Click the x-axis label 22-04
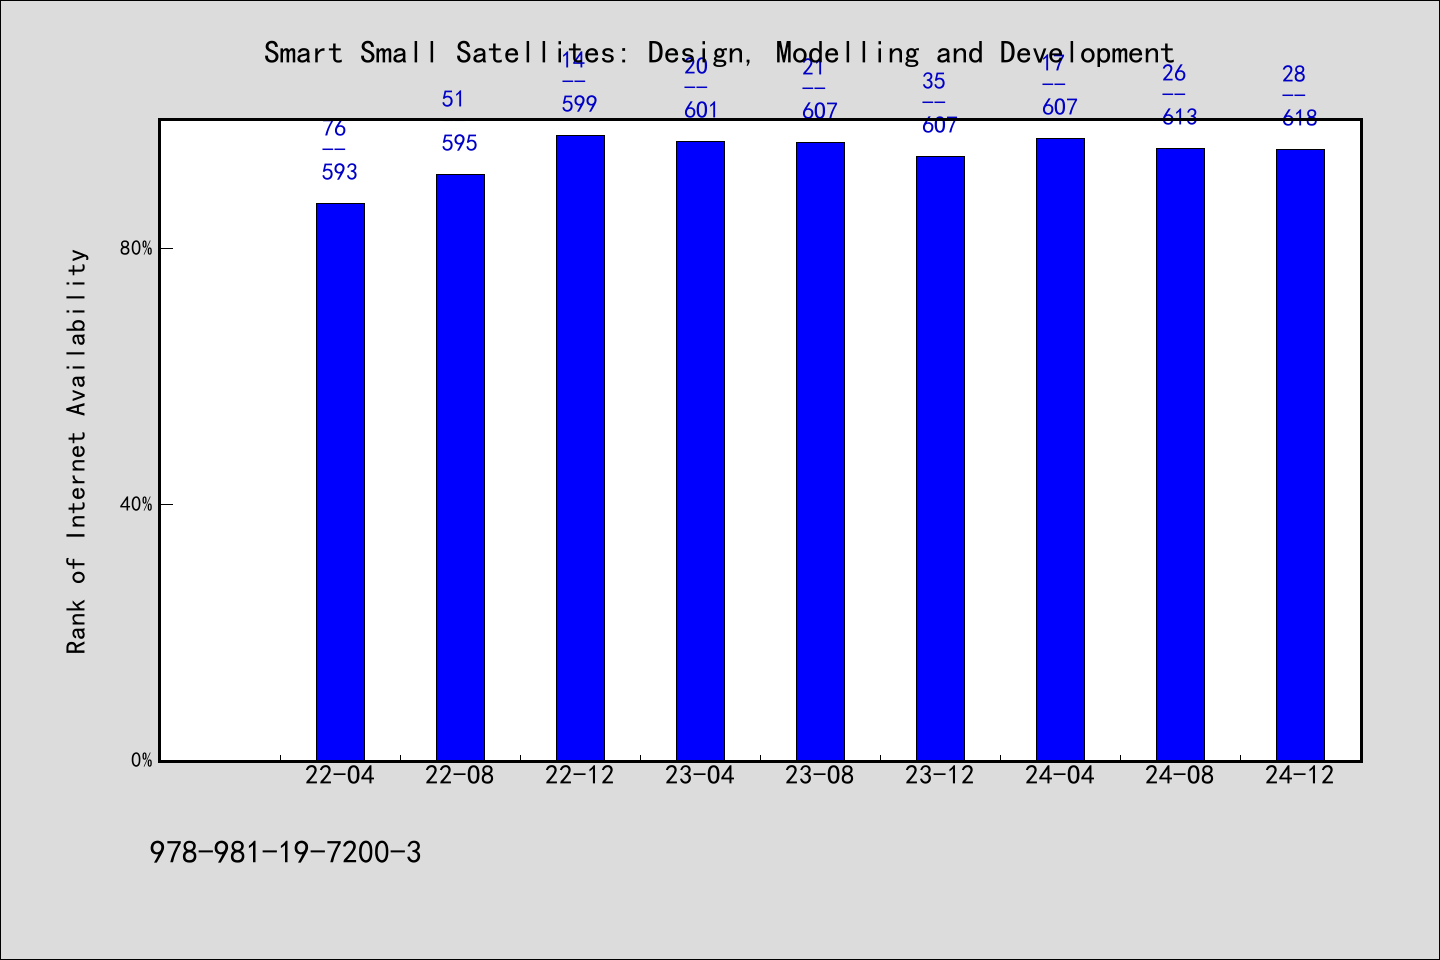 point(340,776)
